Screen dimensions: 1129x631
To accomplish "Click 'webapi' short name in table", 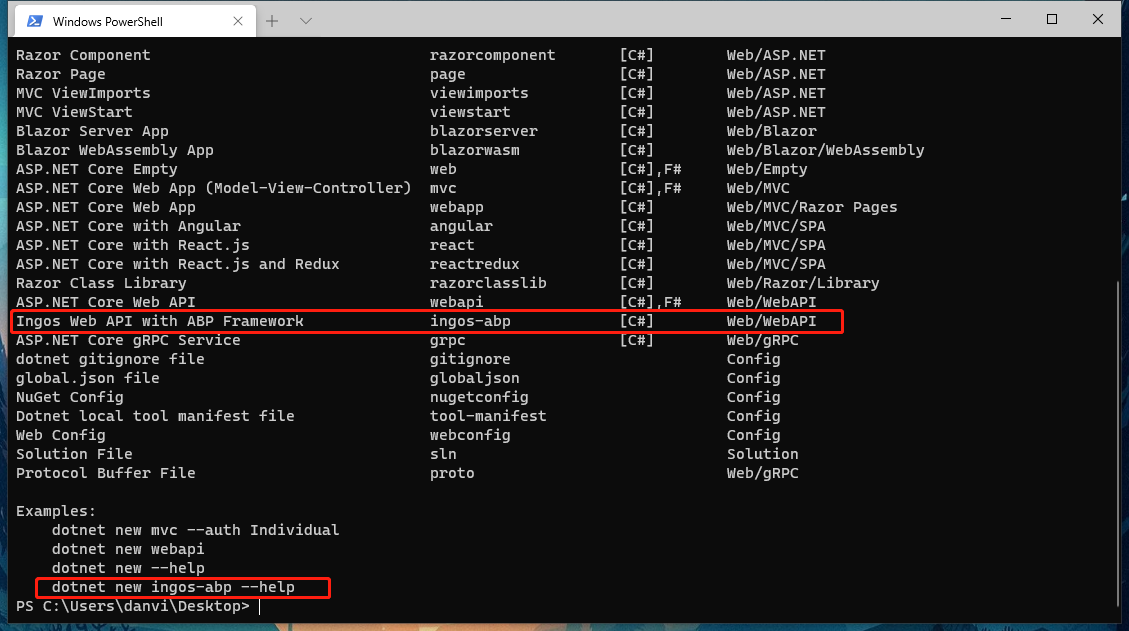I will [x=456, y=302].
